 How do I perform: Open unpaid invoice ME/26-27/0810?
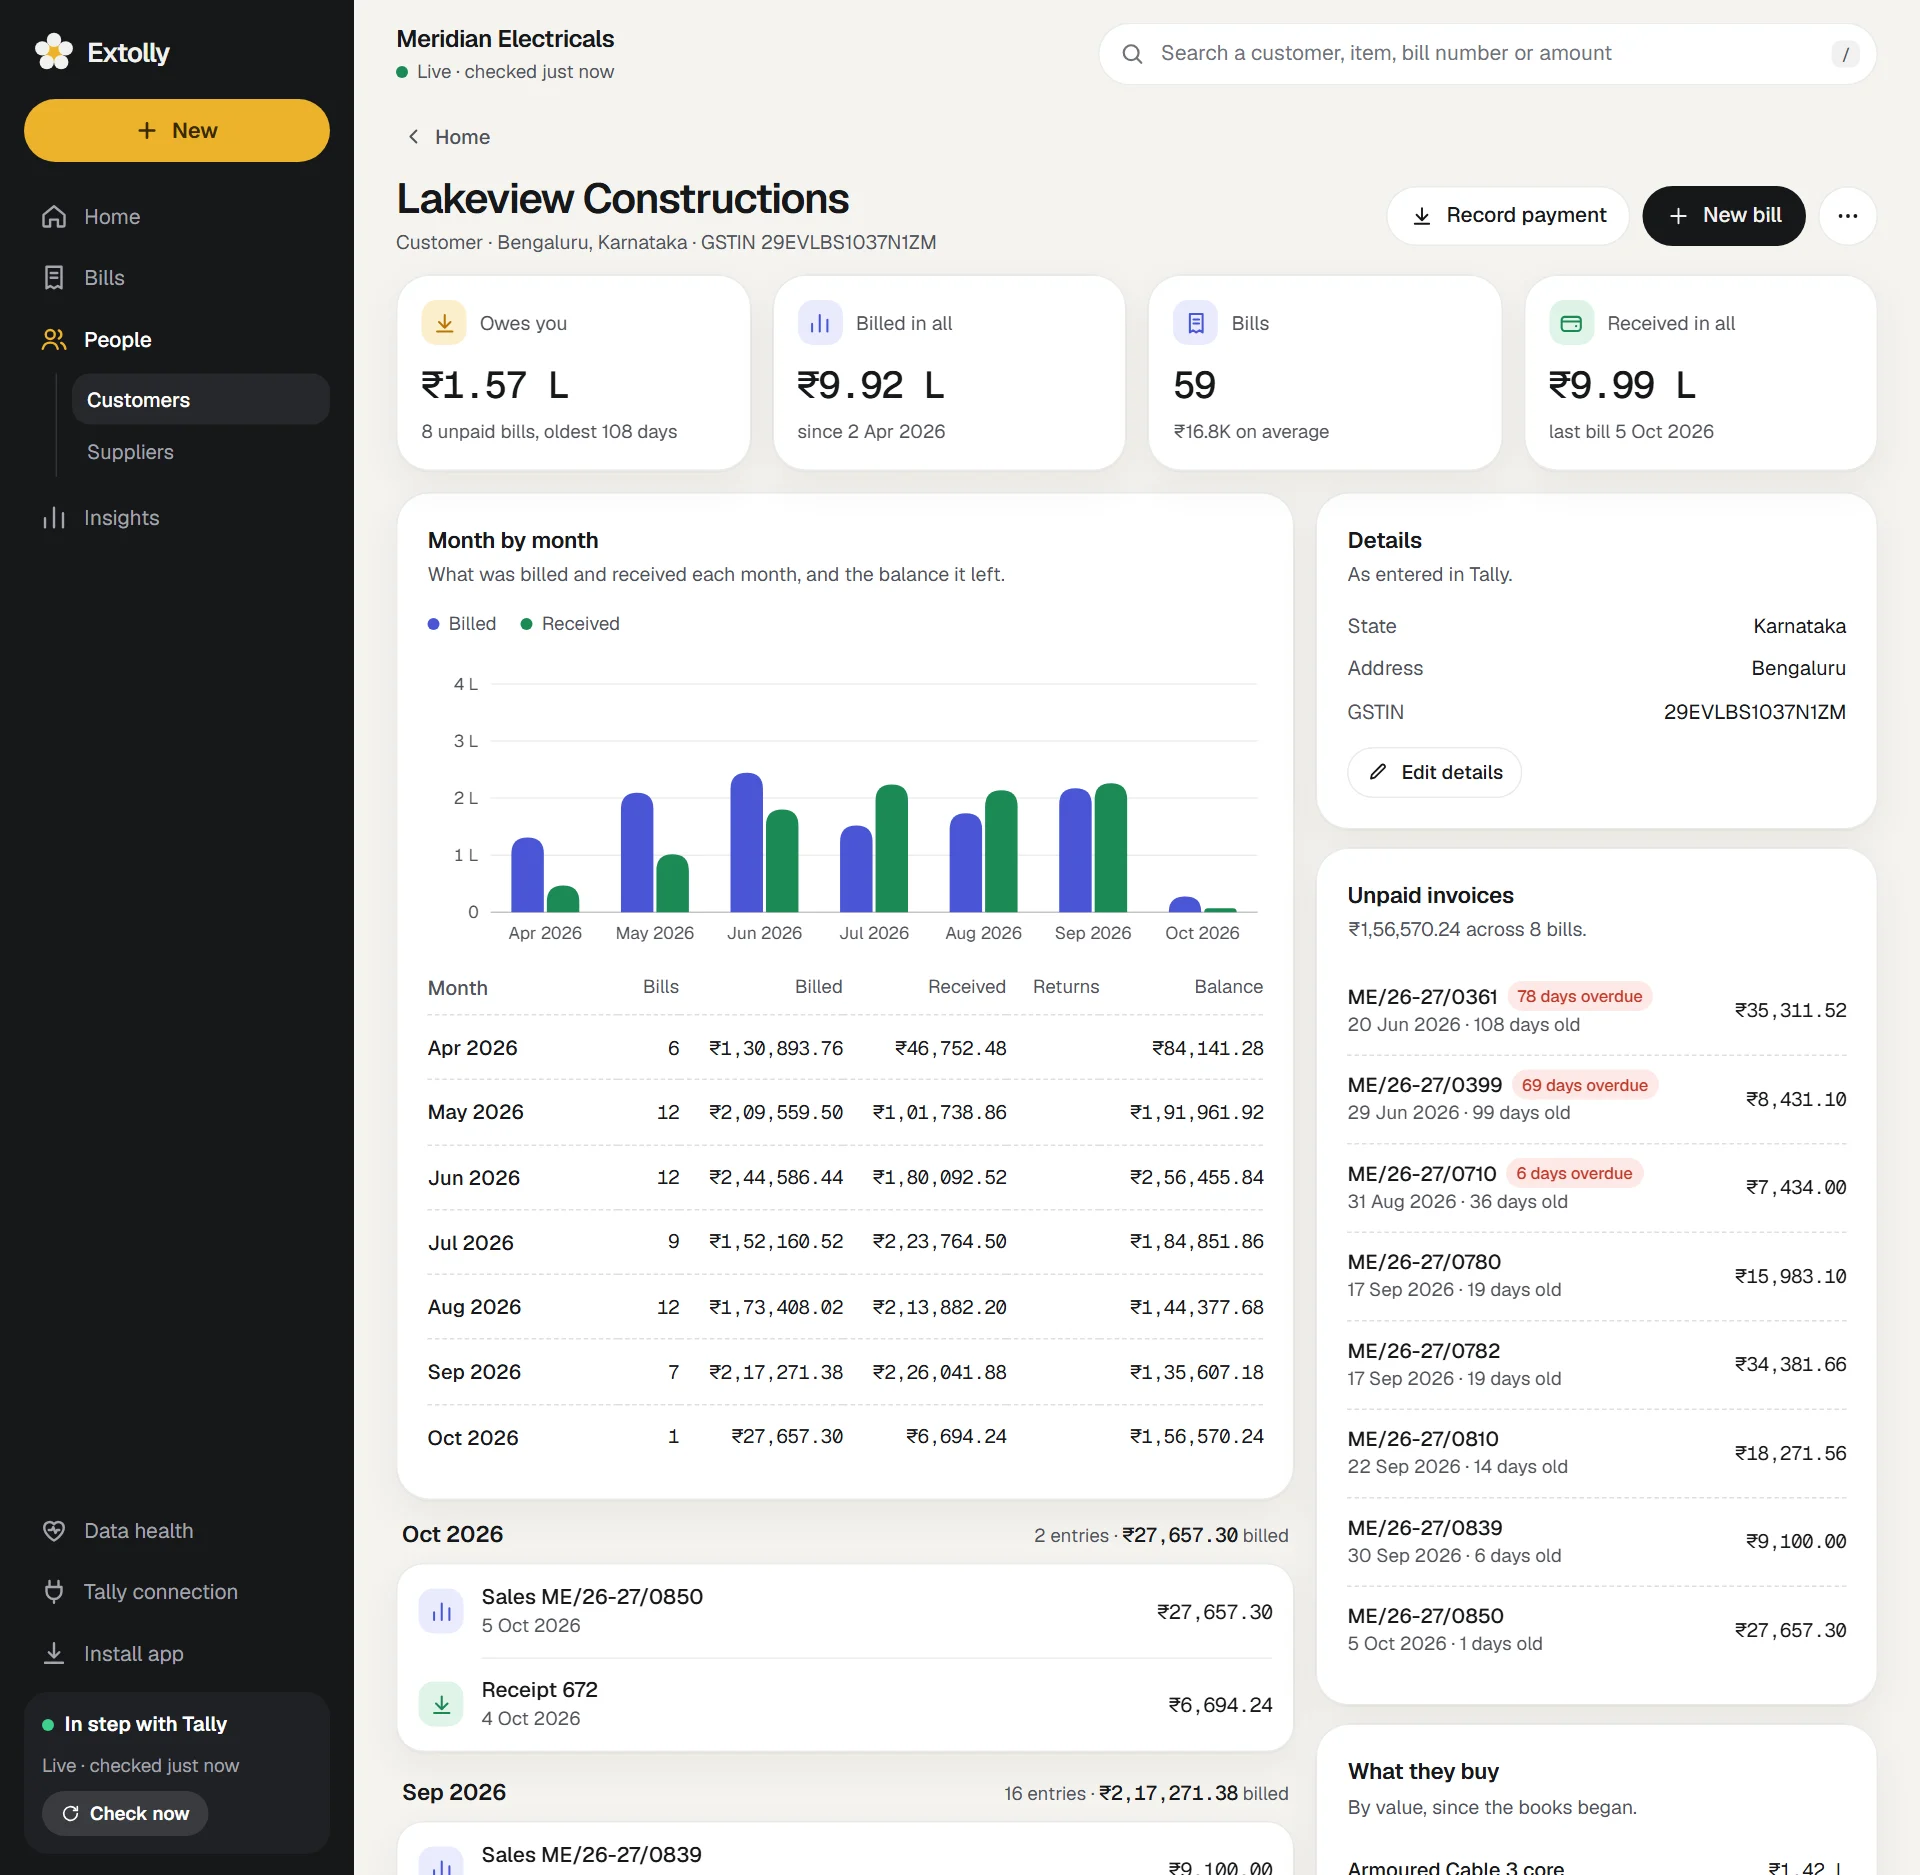tap(1597, 1453)
